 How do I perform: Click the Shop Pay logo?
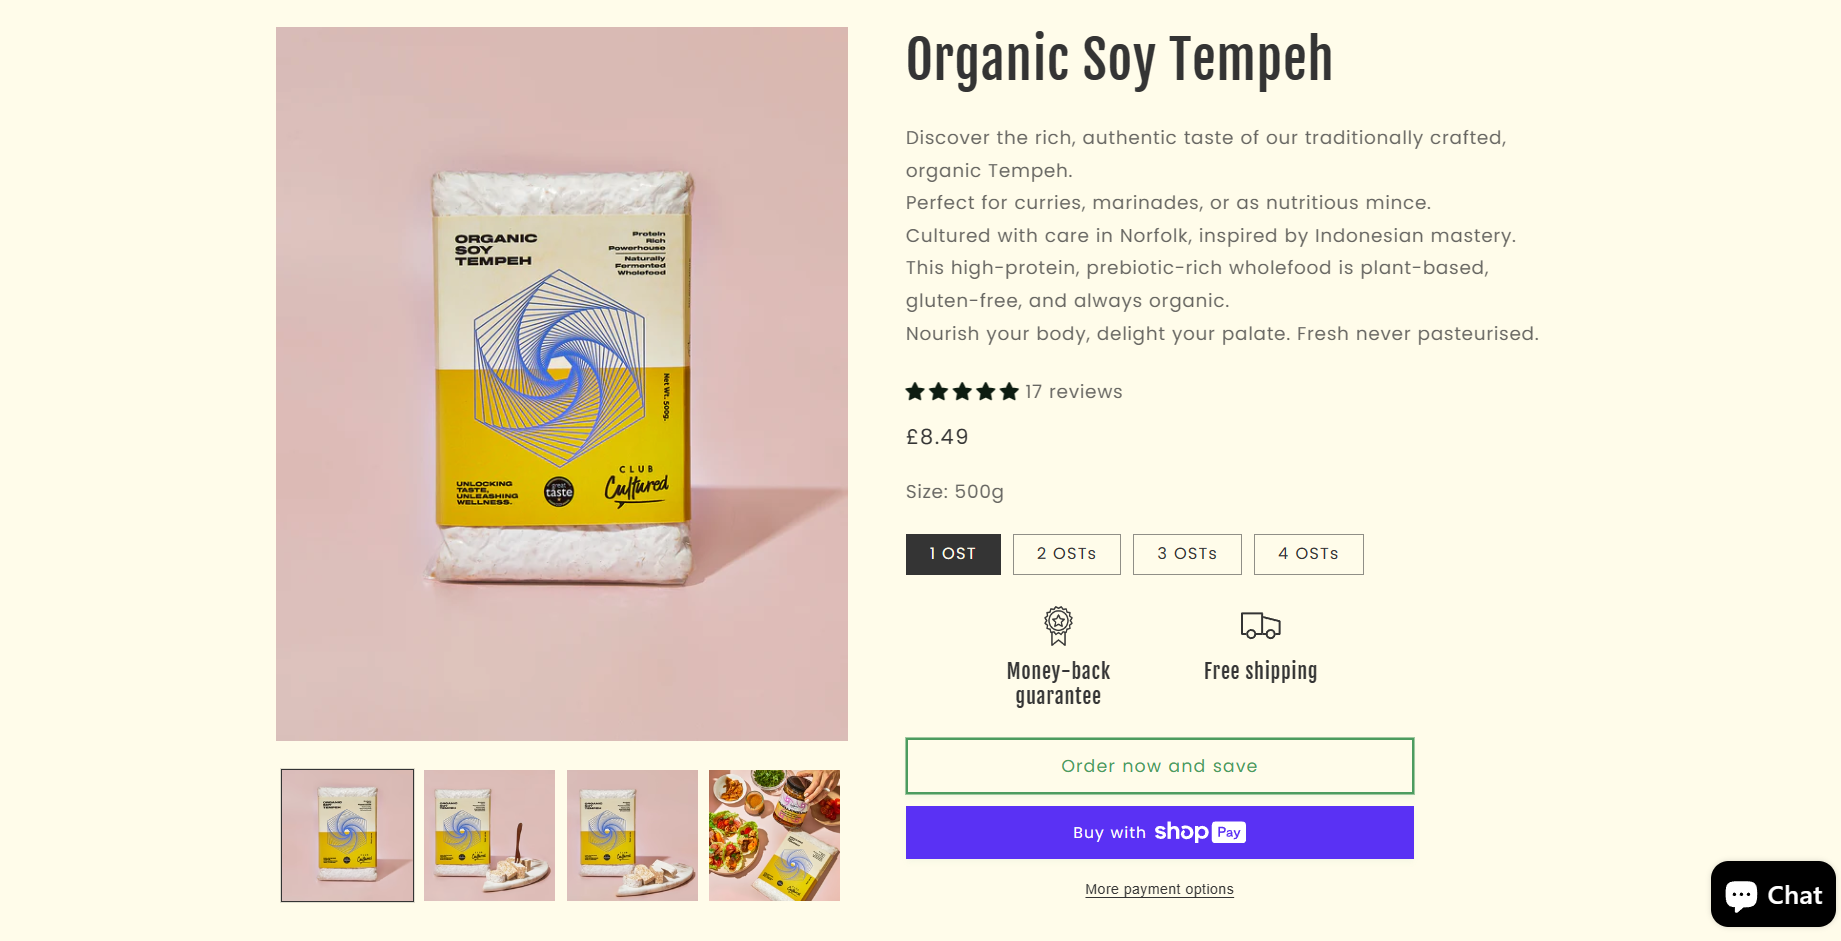(1200, 832)
